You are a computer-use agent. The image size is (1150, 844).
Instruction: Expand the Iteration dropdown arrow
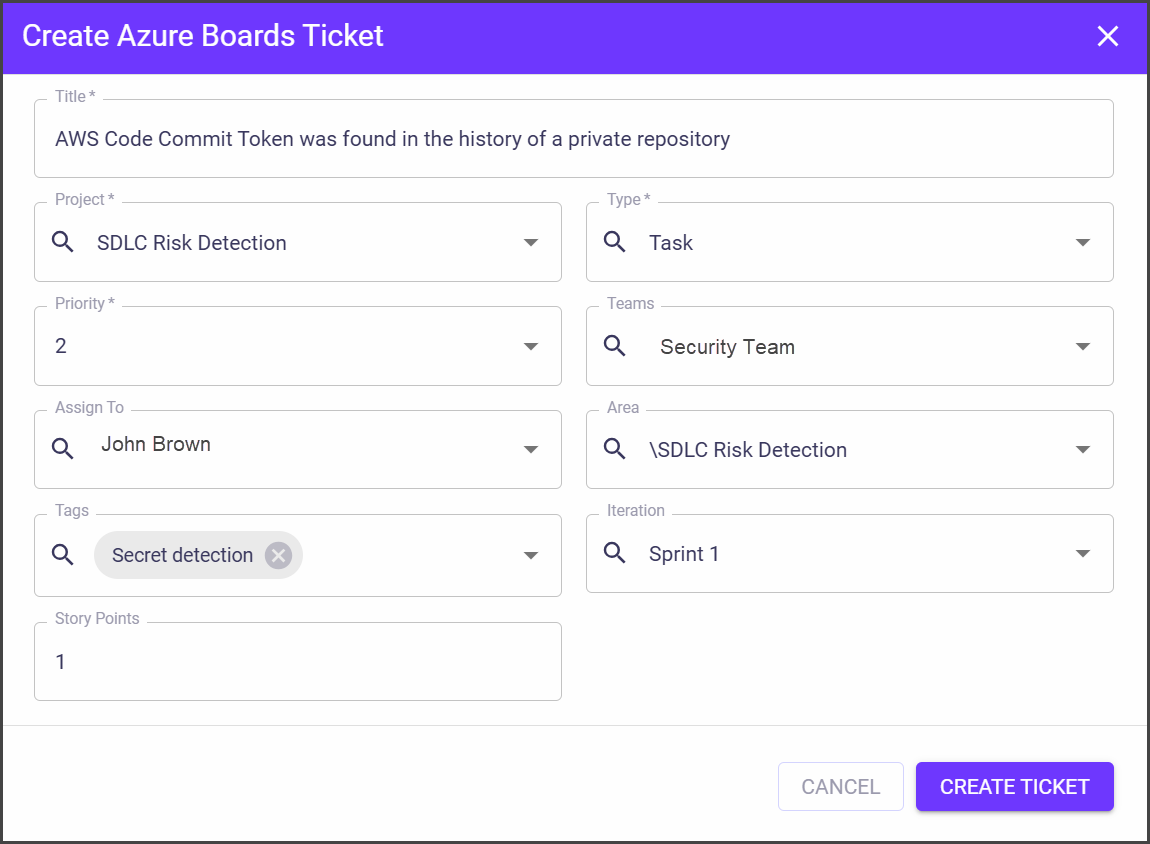pos(1082,554)
